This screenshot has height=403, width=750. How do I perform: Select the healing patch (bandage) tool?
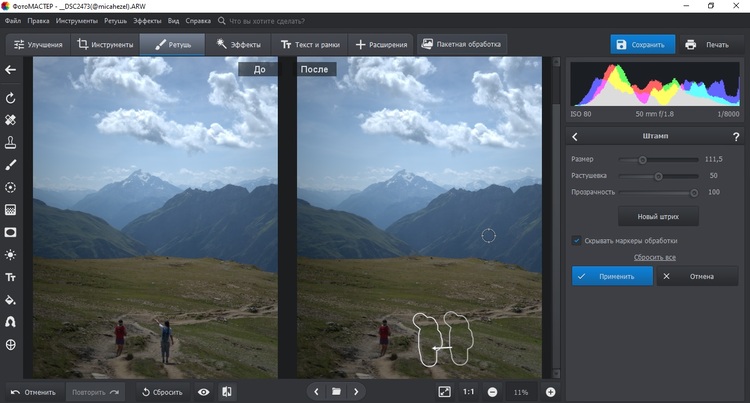(11, 120)
